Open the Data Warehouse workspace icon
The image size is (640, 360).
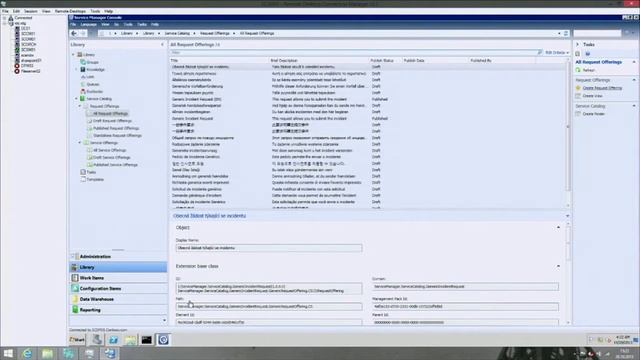tap(75, 299)
